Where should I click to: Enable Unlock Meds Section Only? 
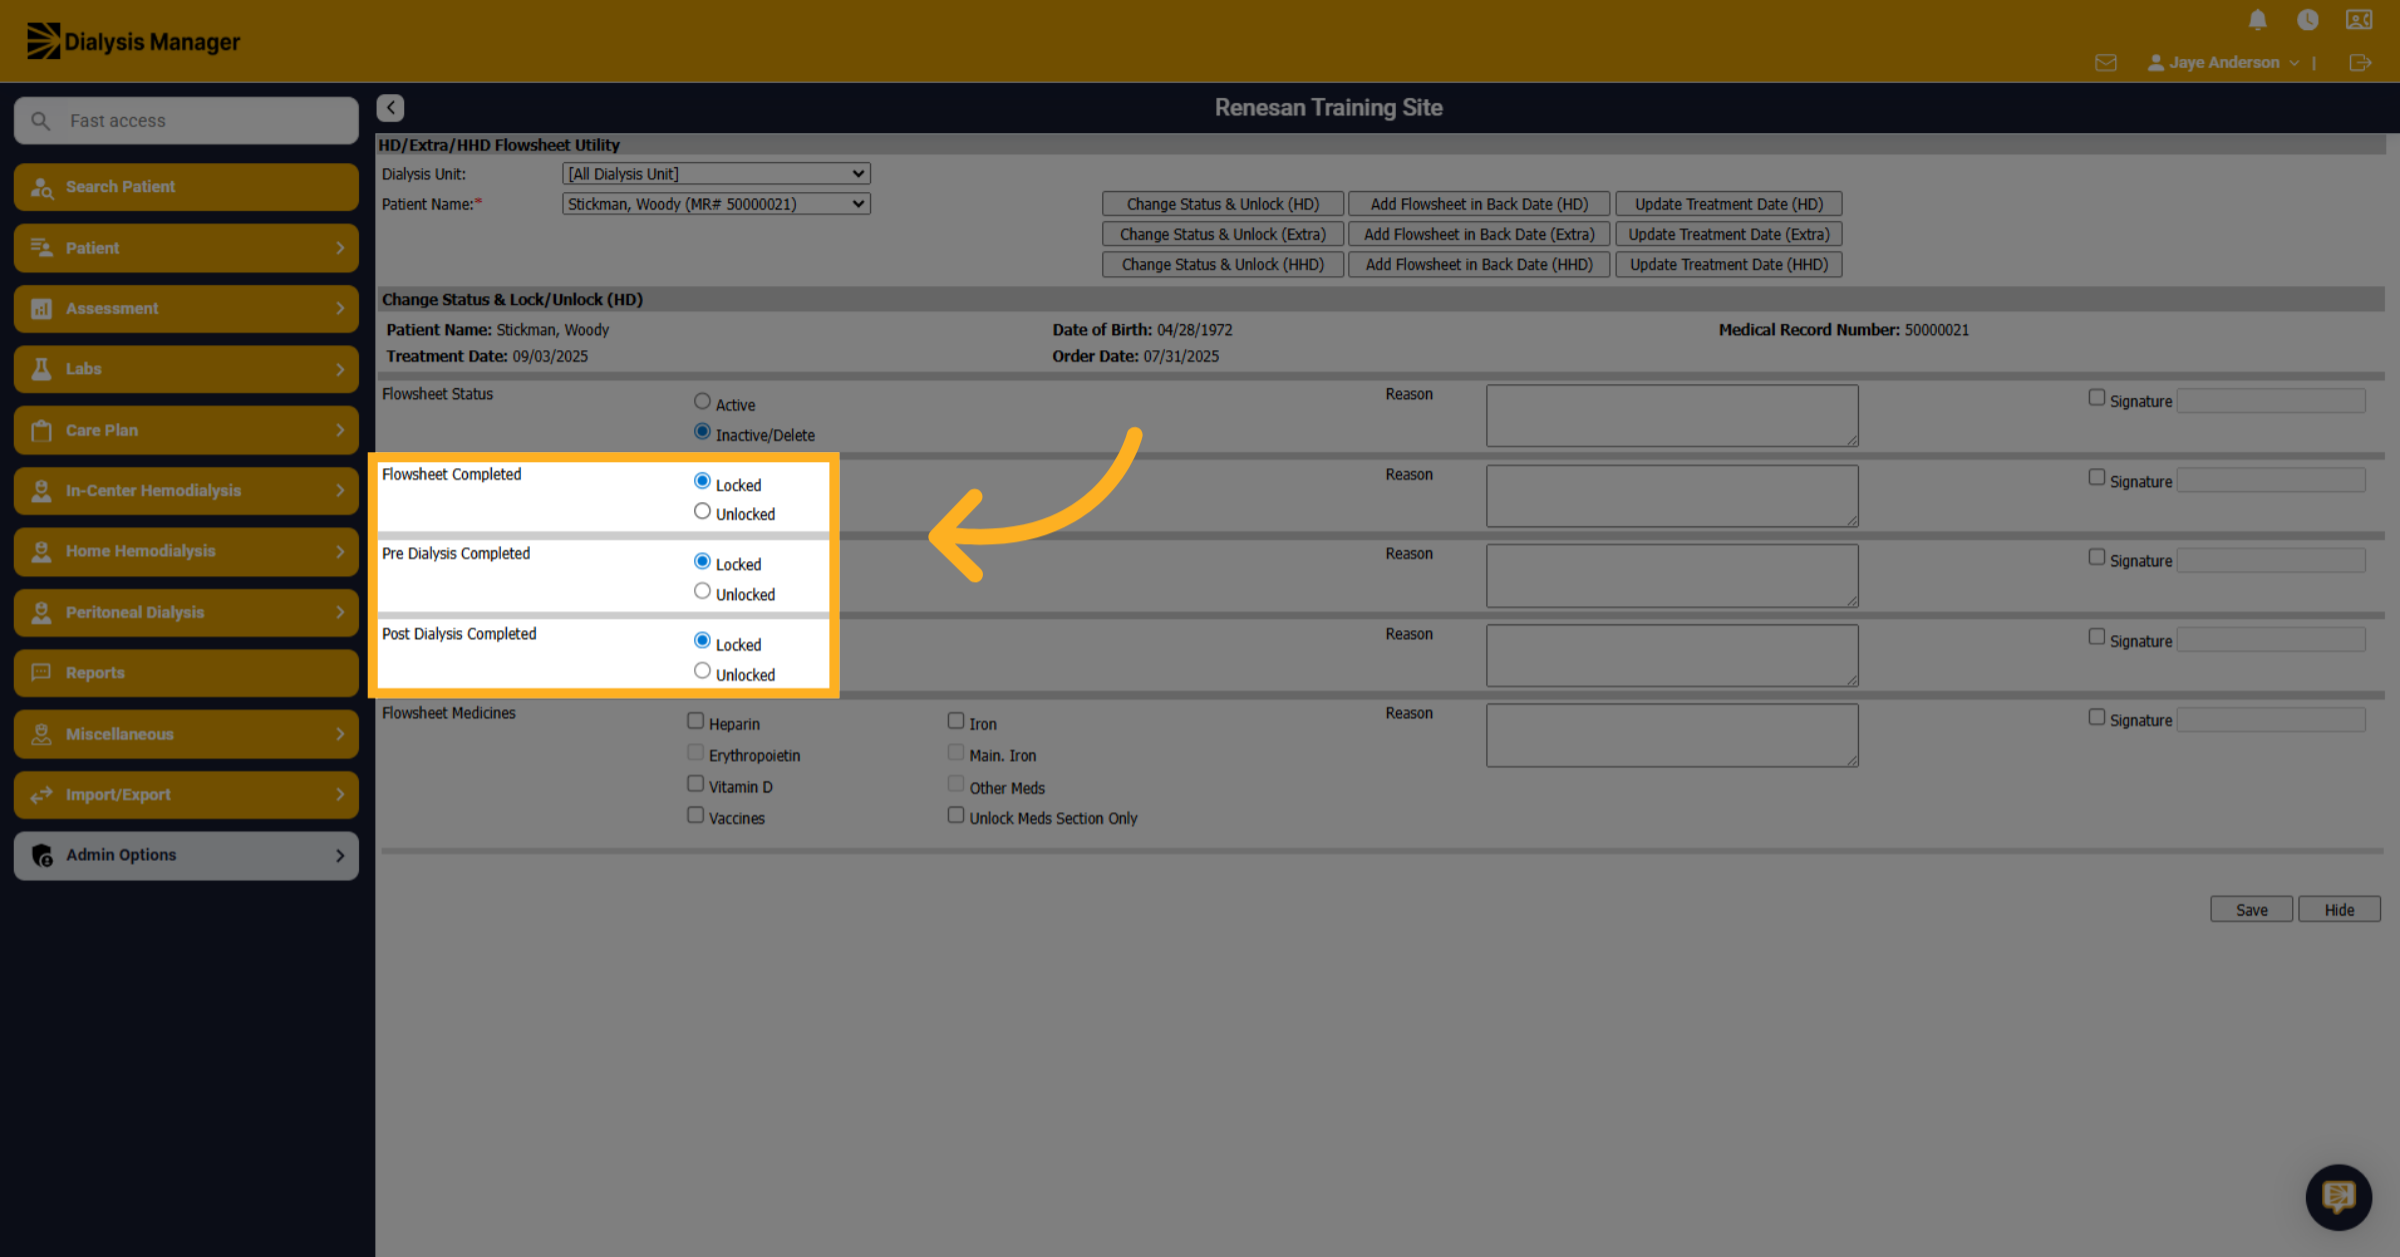pyautogui.click(x=956, y=816)
